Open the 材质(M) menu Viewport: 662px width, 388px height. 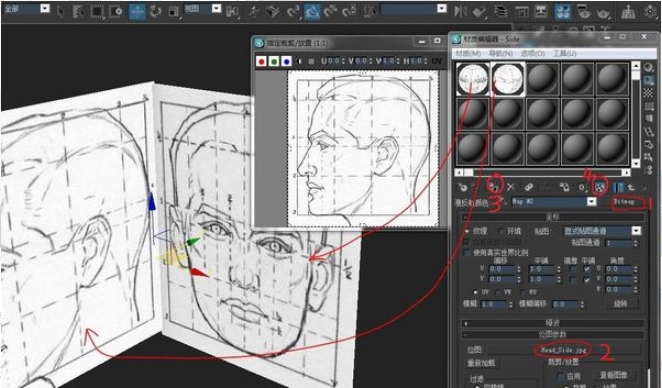tap(467, 54)
